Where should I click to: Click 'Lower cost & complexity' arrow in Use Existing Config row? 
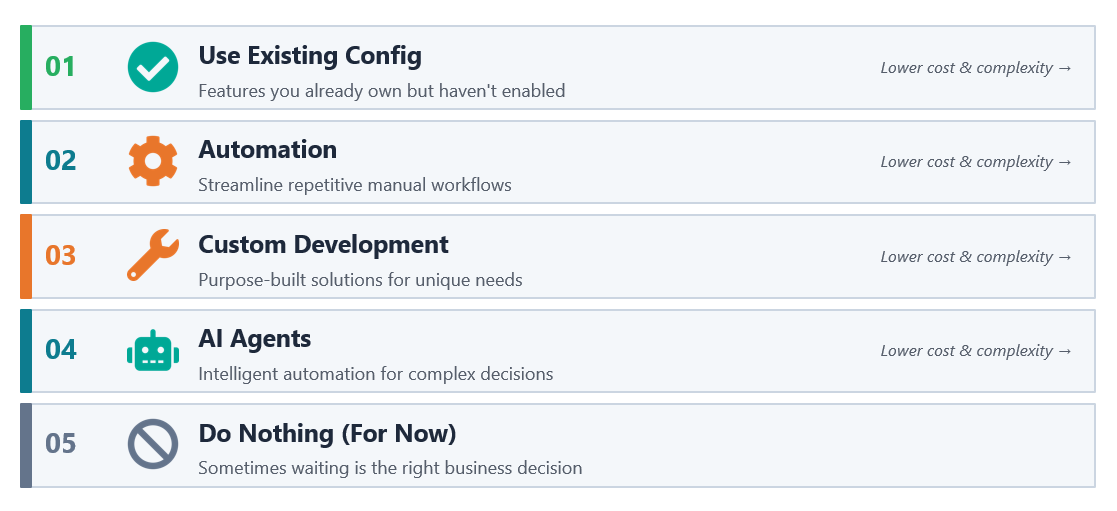[976, 68]
